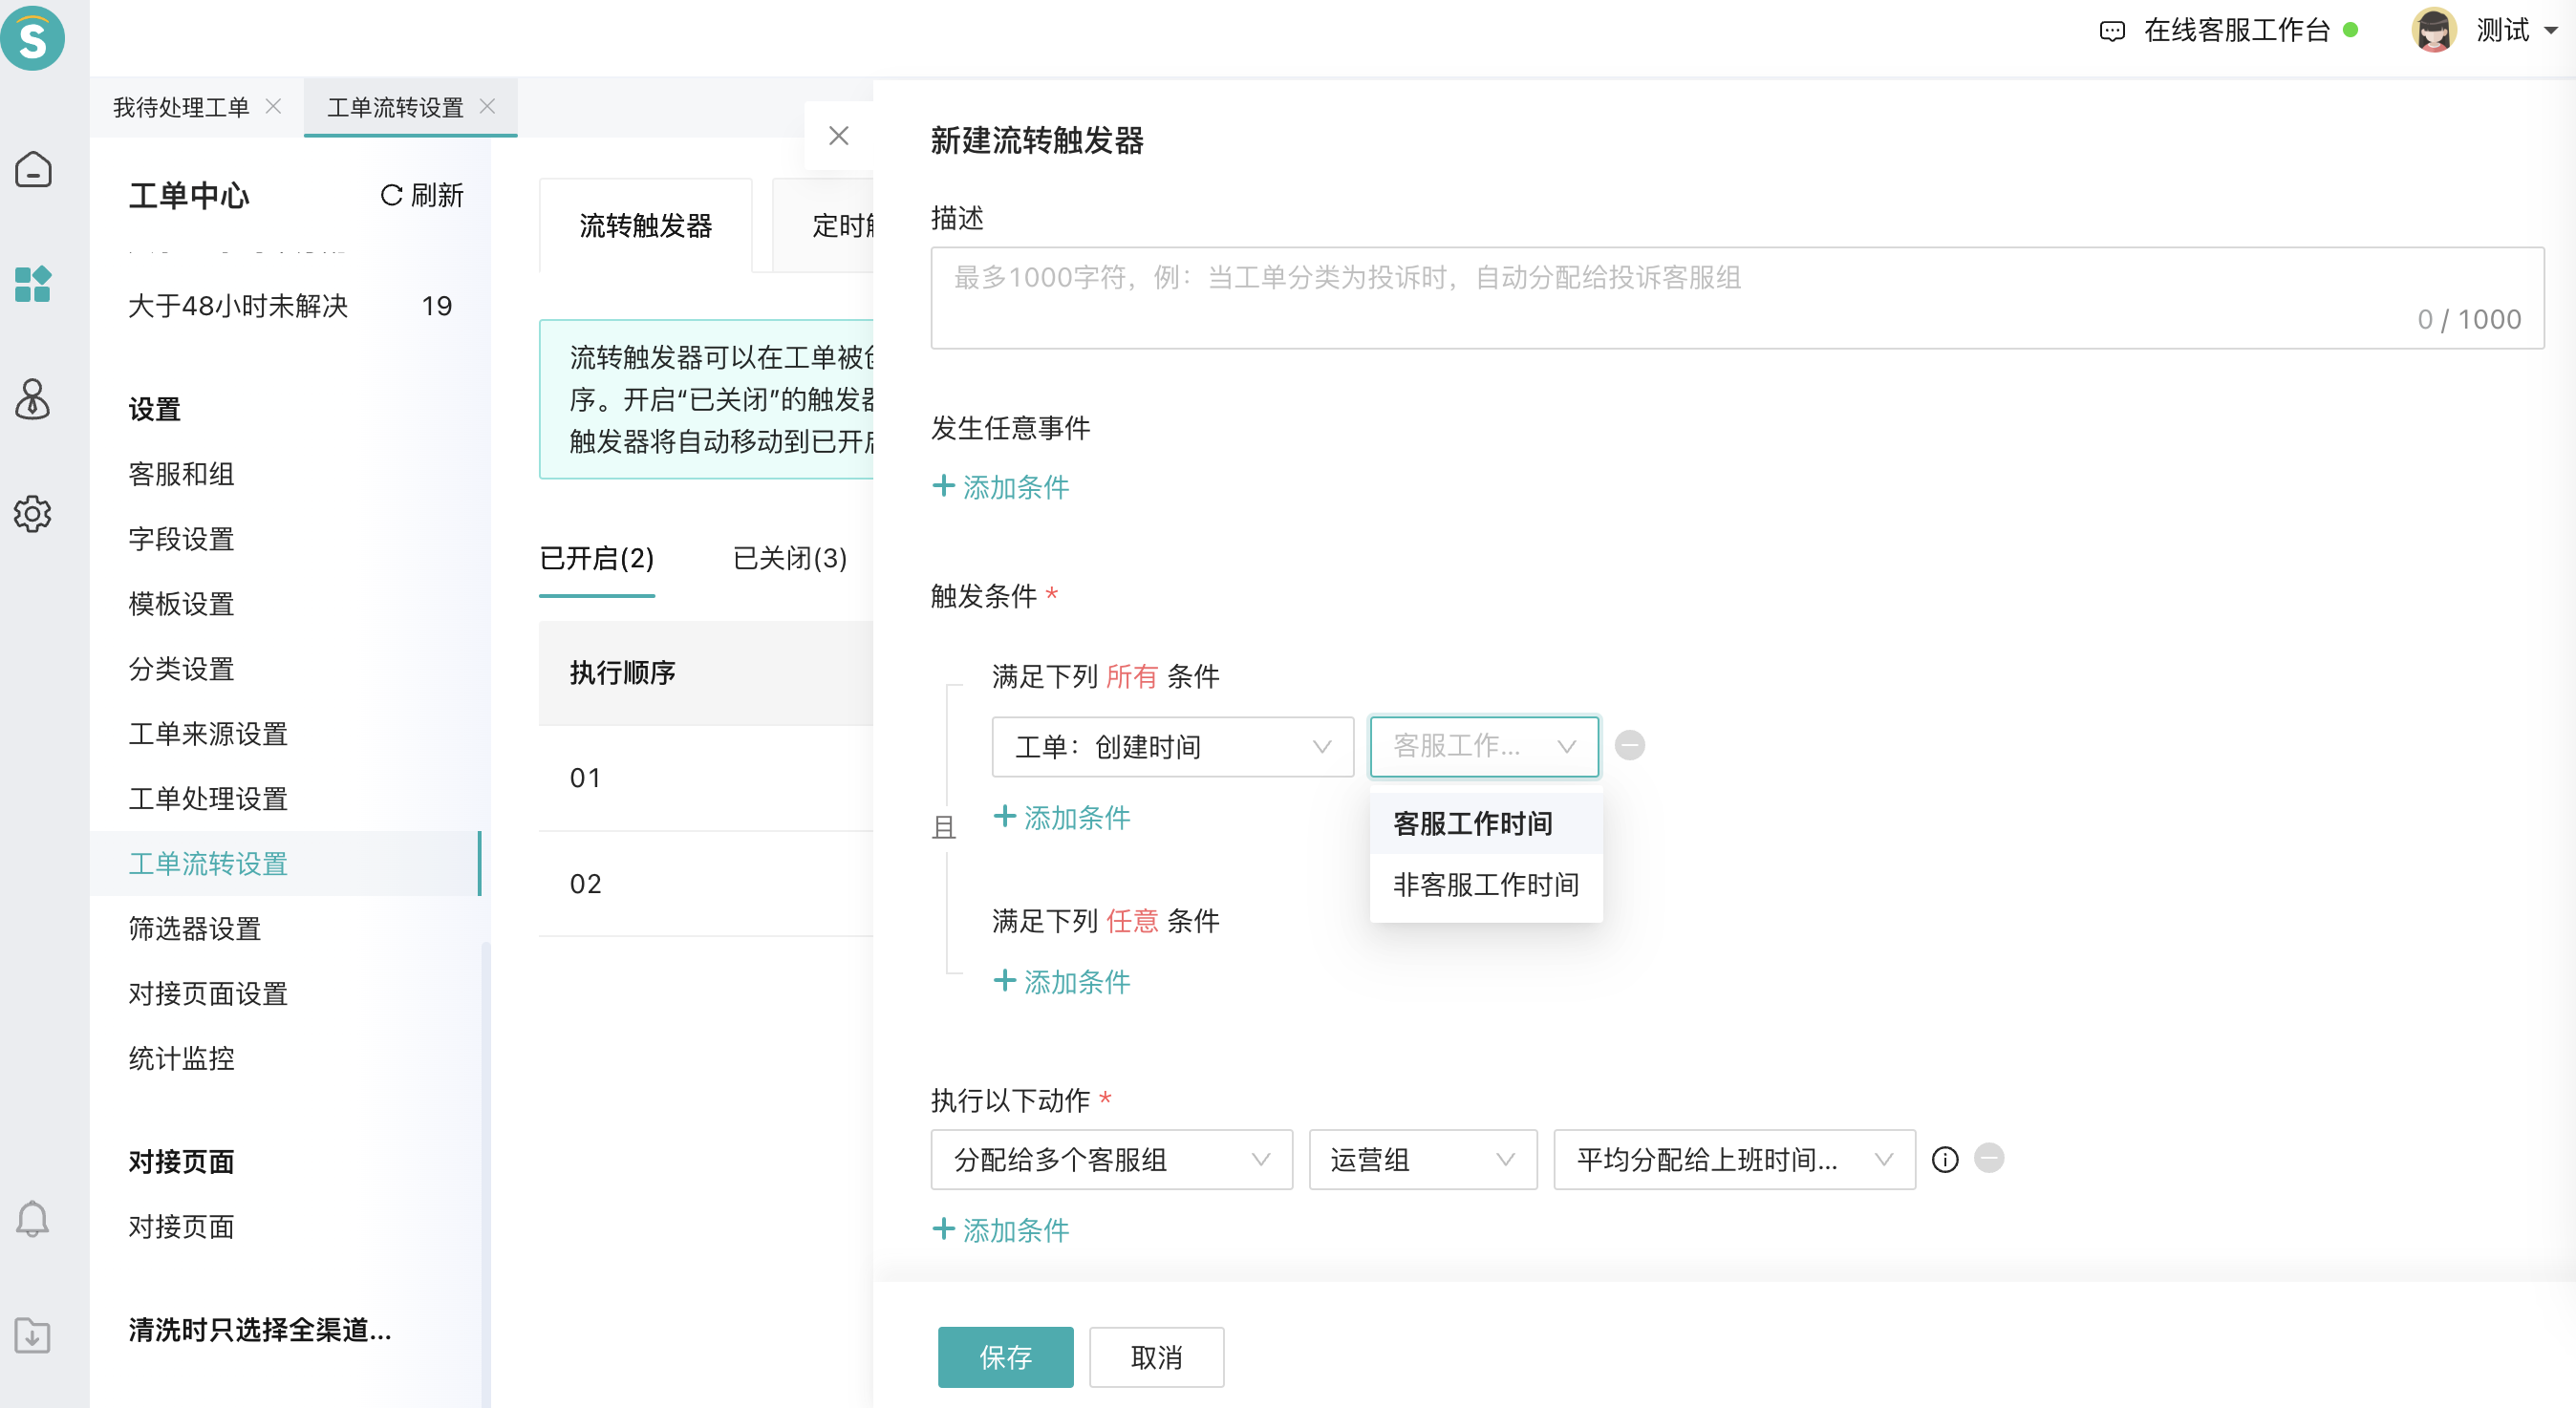Remove the 分配给多个客服组 action row
Screen dimensions: 2576x1408
1989,1158
